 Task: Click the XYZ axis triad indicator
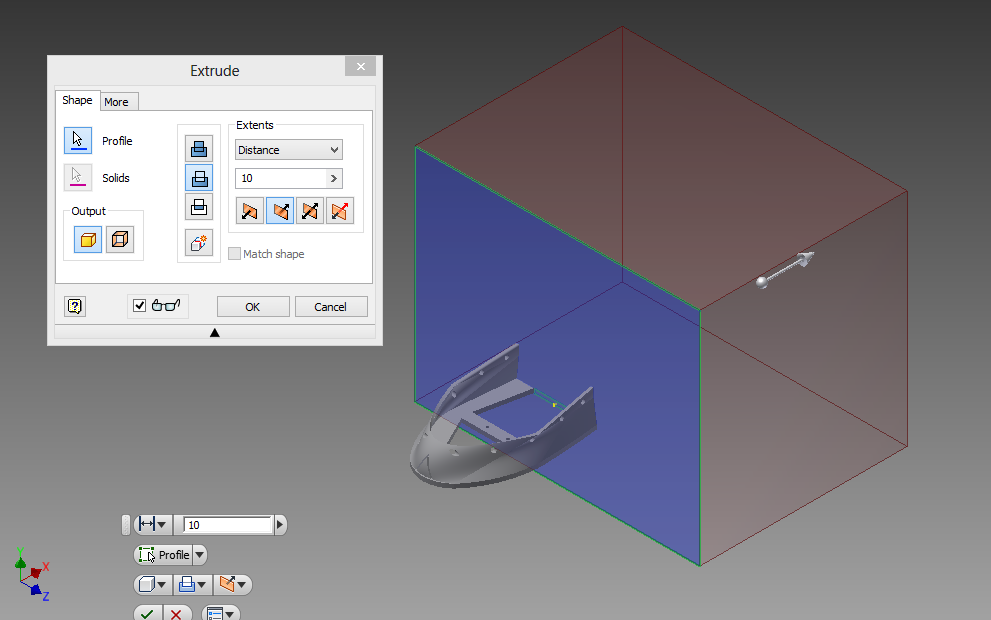32,574
